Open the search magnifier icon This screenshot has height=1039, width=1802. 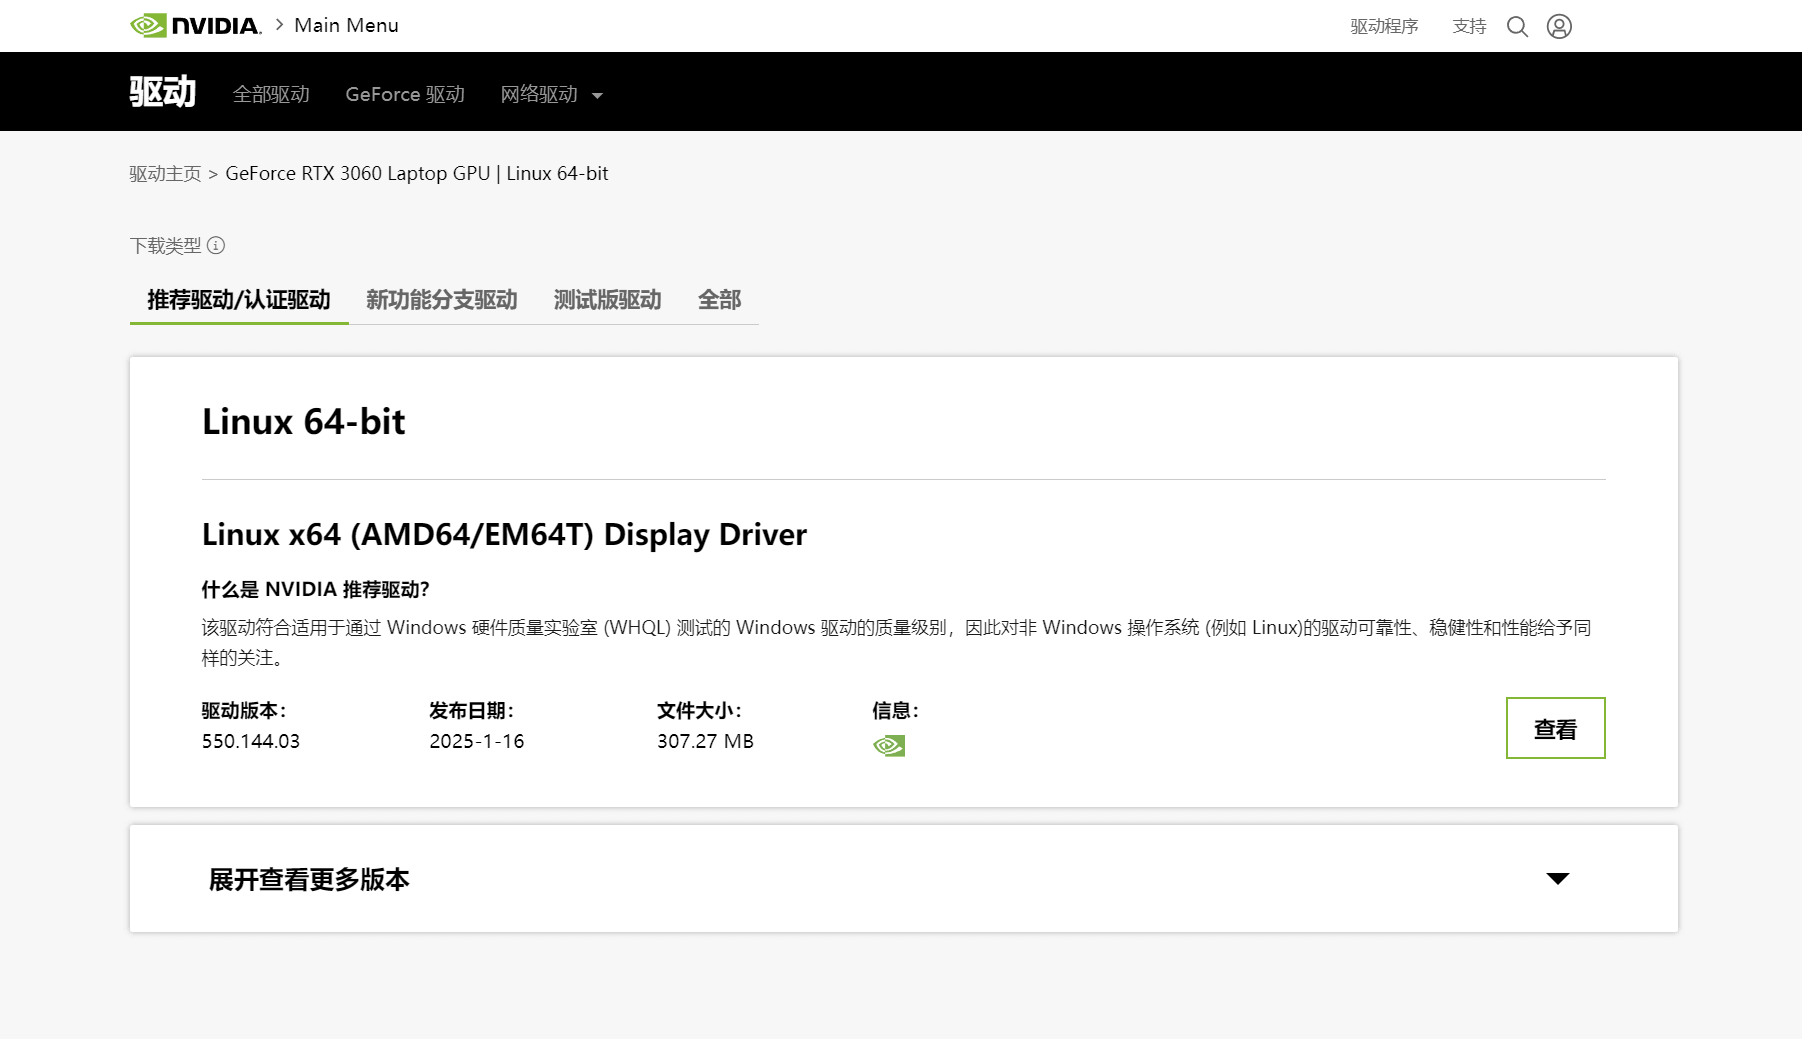pyautogui.click(x=1517, y=27)
